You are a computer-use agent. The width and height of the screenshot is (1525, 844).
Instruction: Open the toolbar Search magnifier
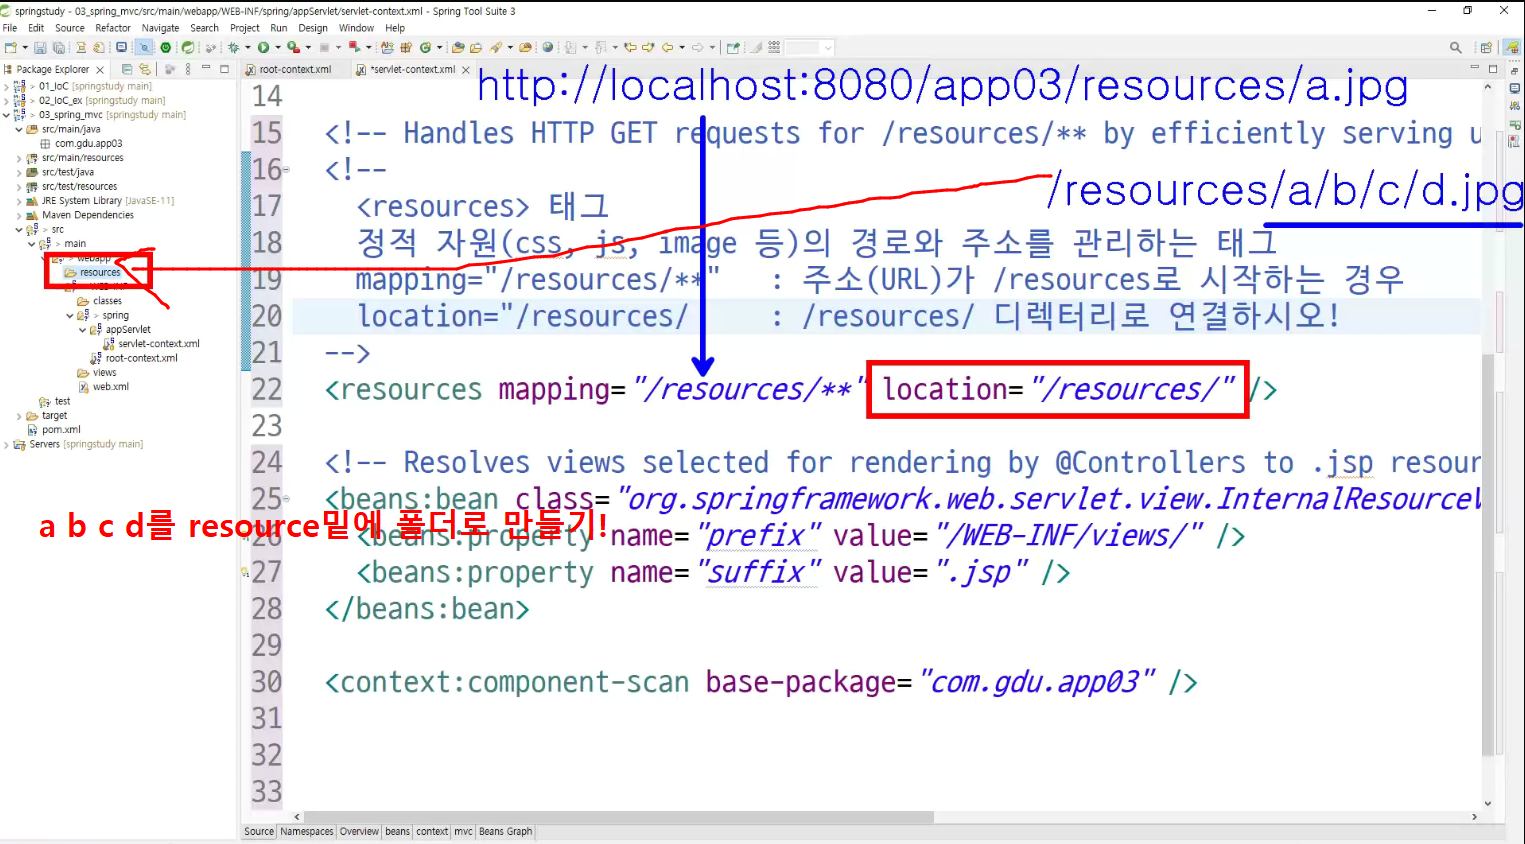tap(1456, 47)
